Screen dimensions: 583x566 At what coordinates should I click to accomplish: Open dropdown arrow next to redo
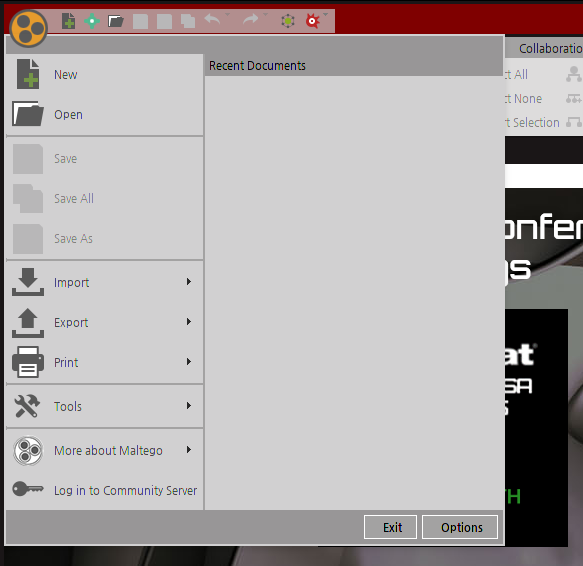[x=265, y=15]
